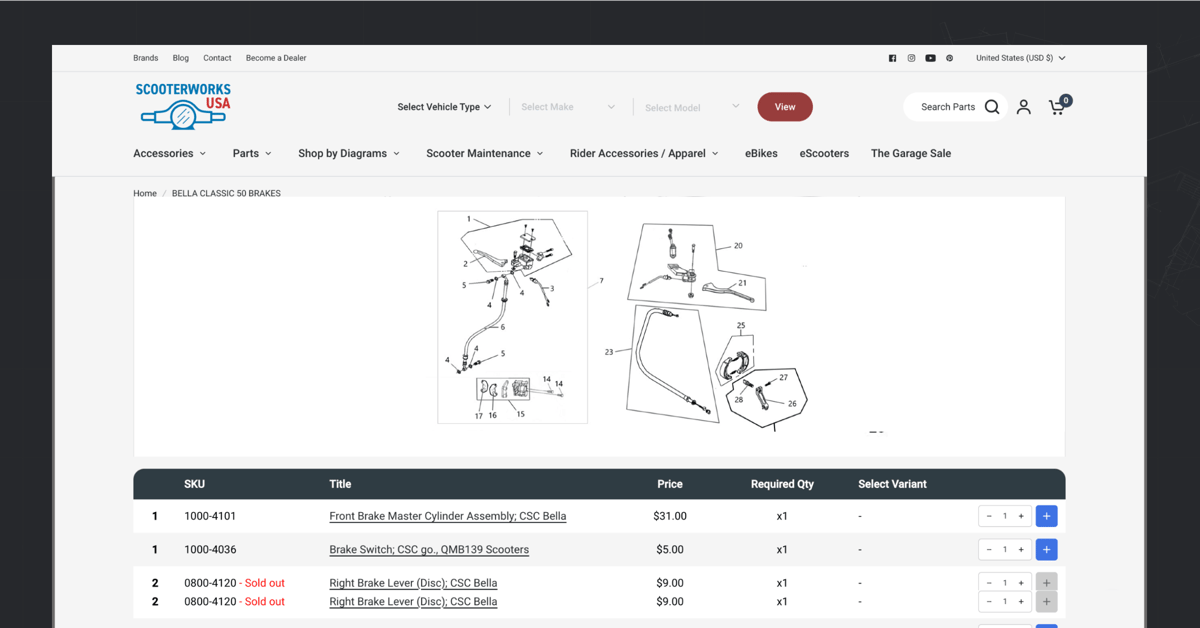Open the shopping cart icon
The width and height of the screenshot is (1200, 628).
tap(1057, 107)
